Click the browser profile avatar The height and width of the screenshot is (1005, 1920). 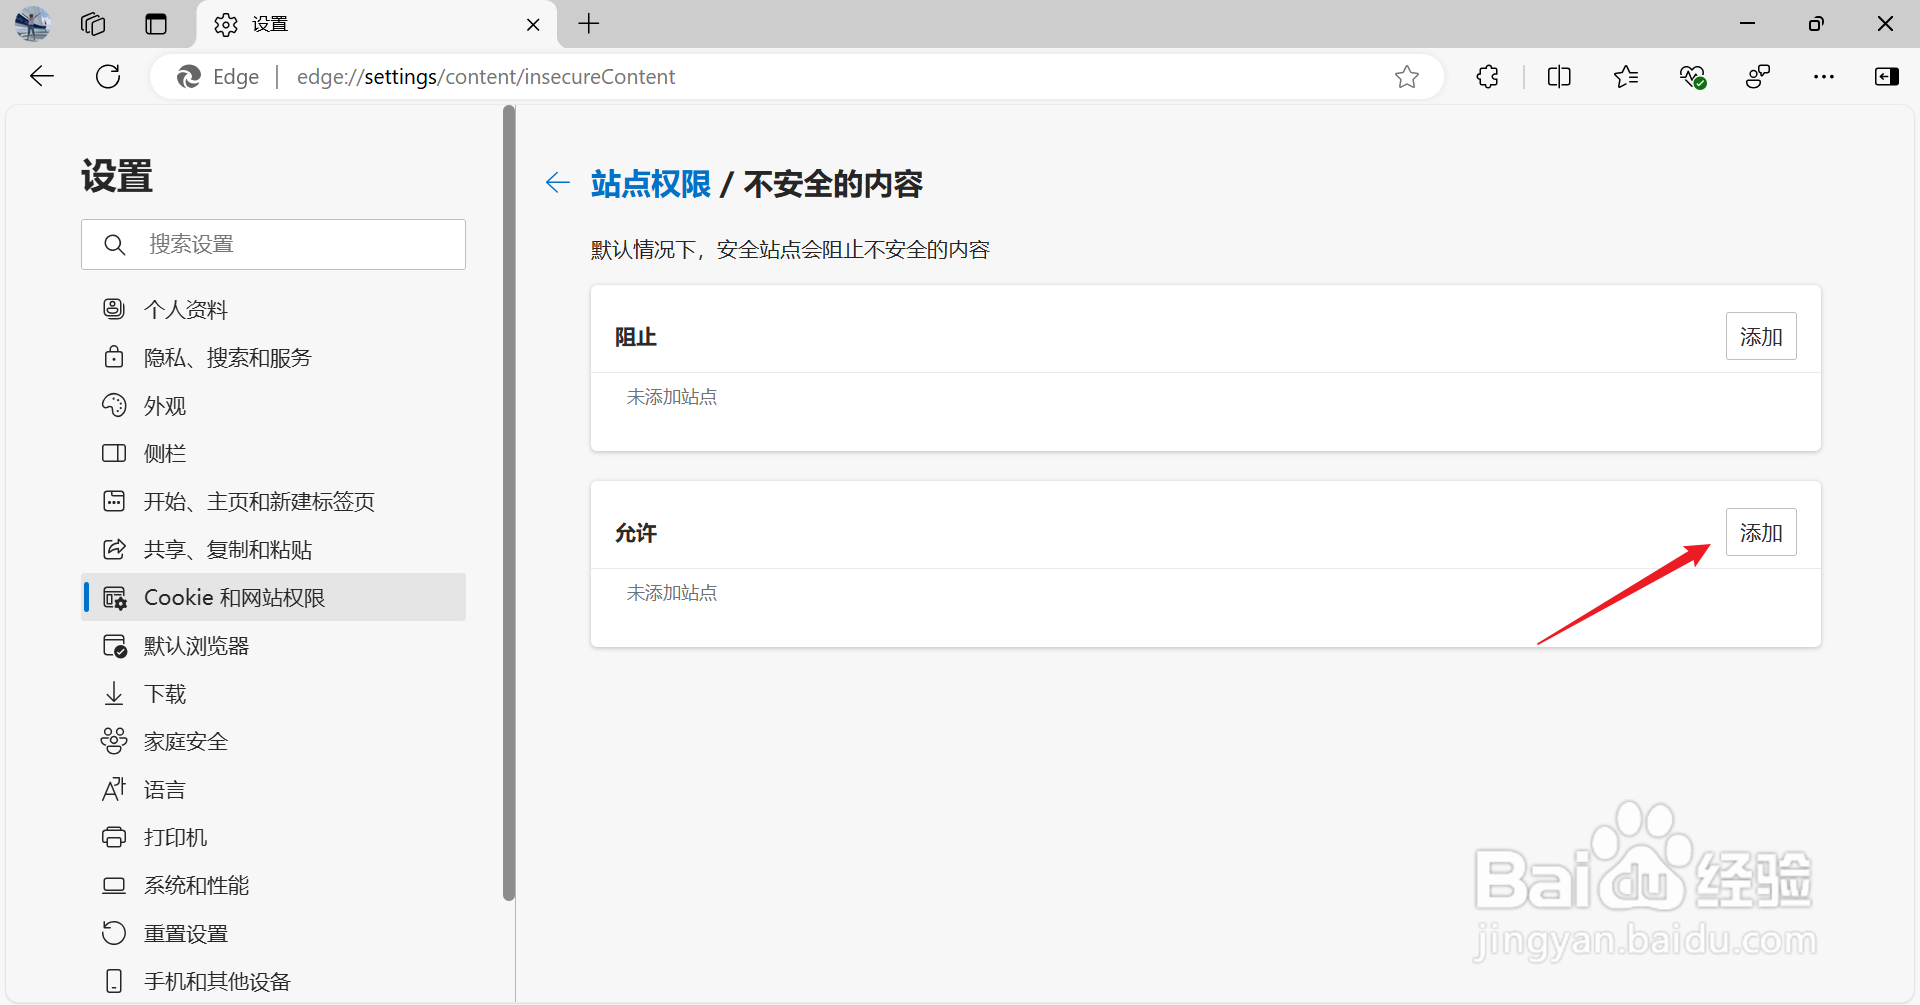pyautogui.click(x=31, y=24)
